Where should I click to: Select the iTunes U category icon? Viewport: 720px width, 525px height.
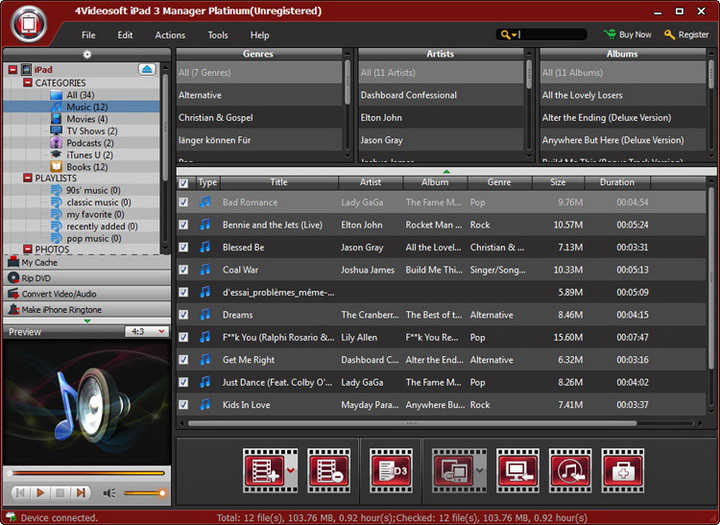pos(56,155)
